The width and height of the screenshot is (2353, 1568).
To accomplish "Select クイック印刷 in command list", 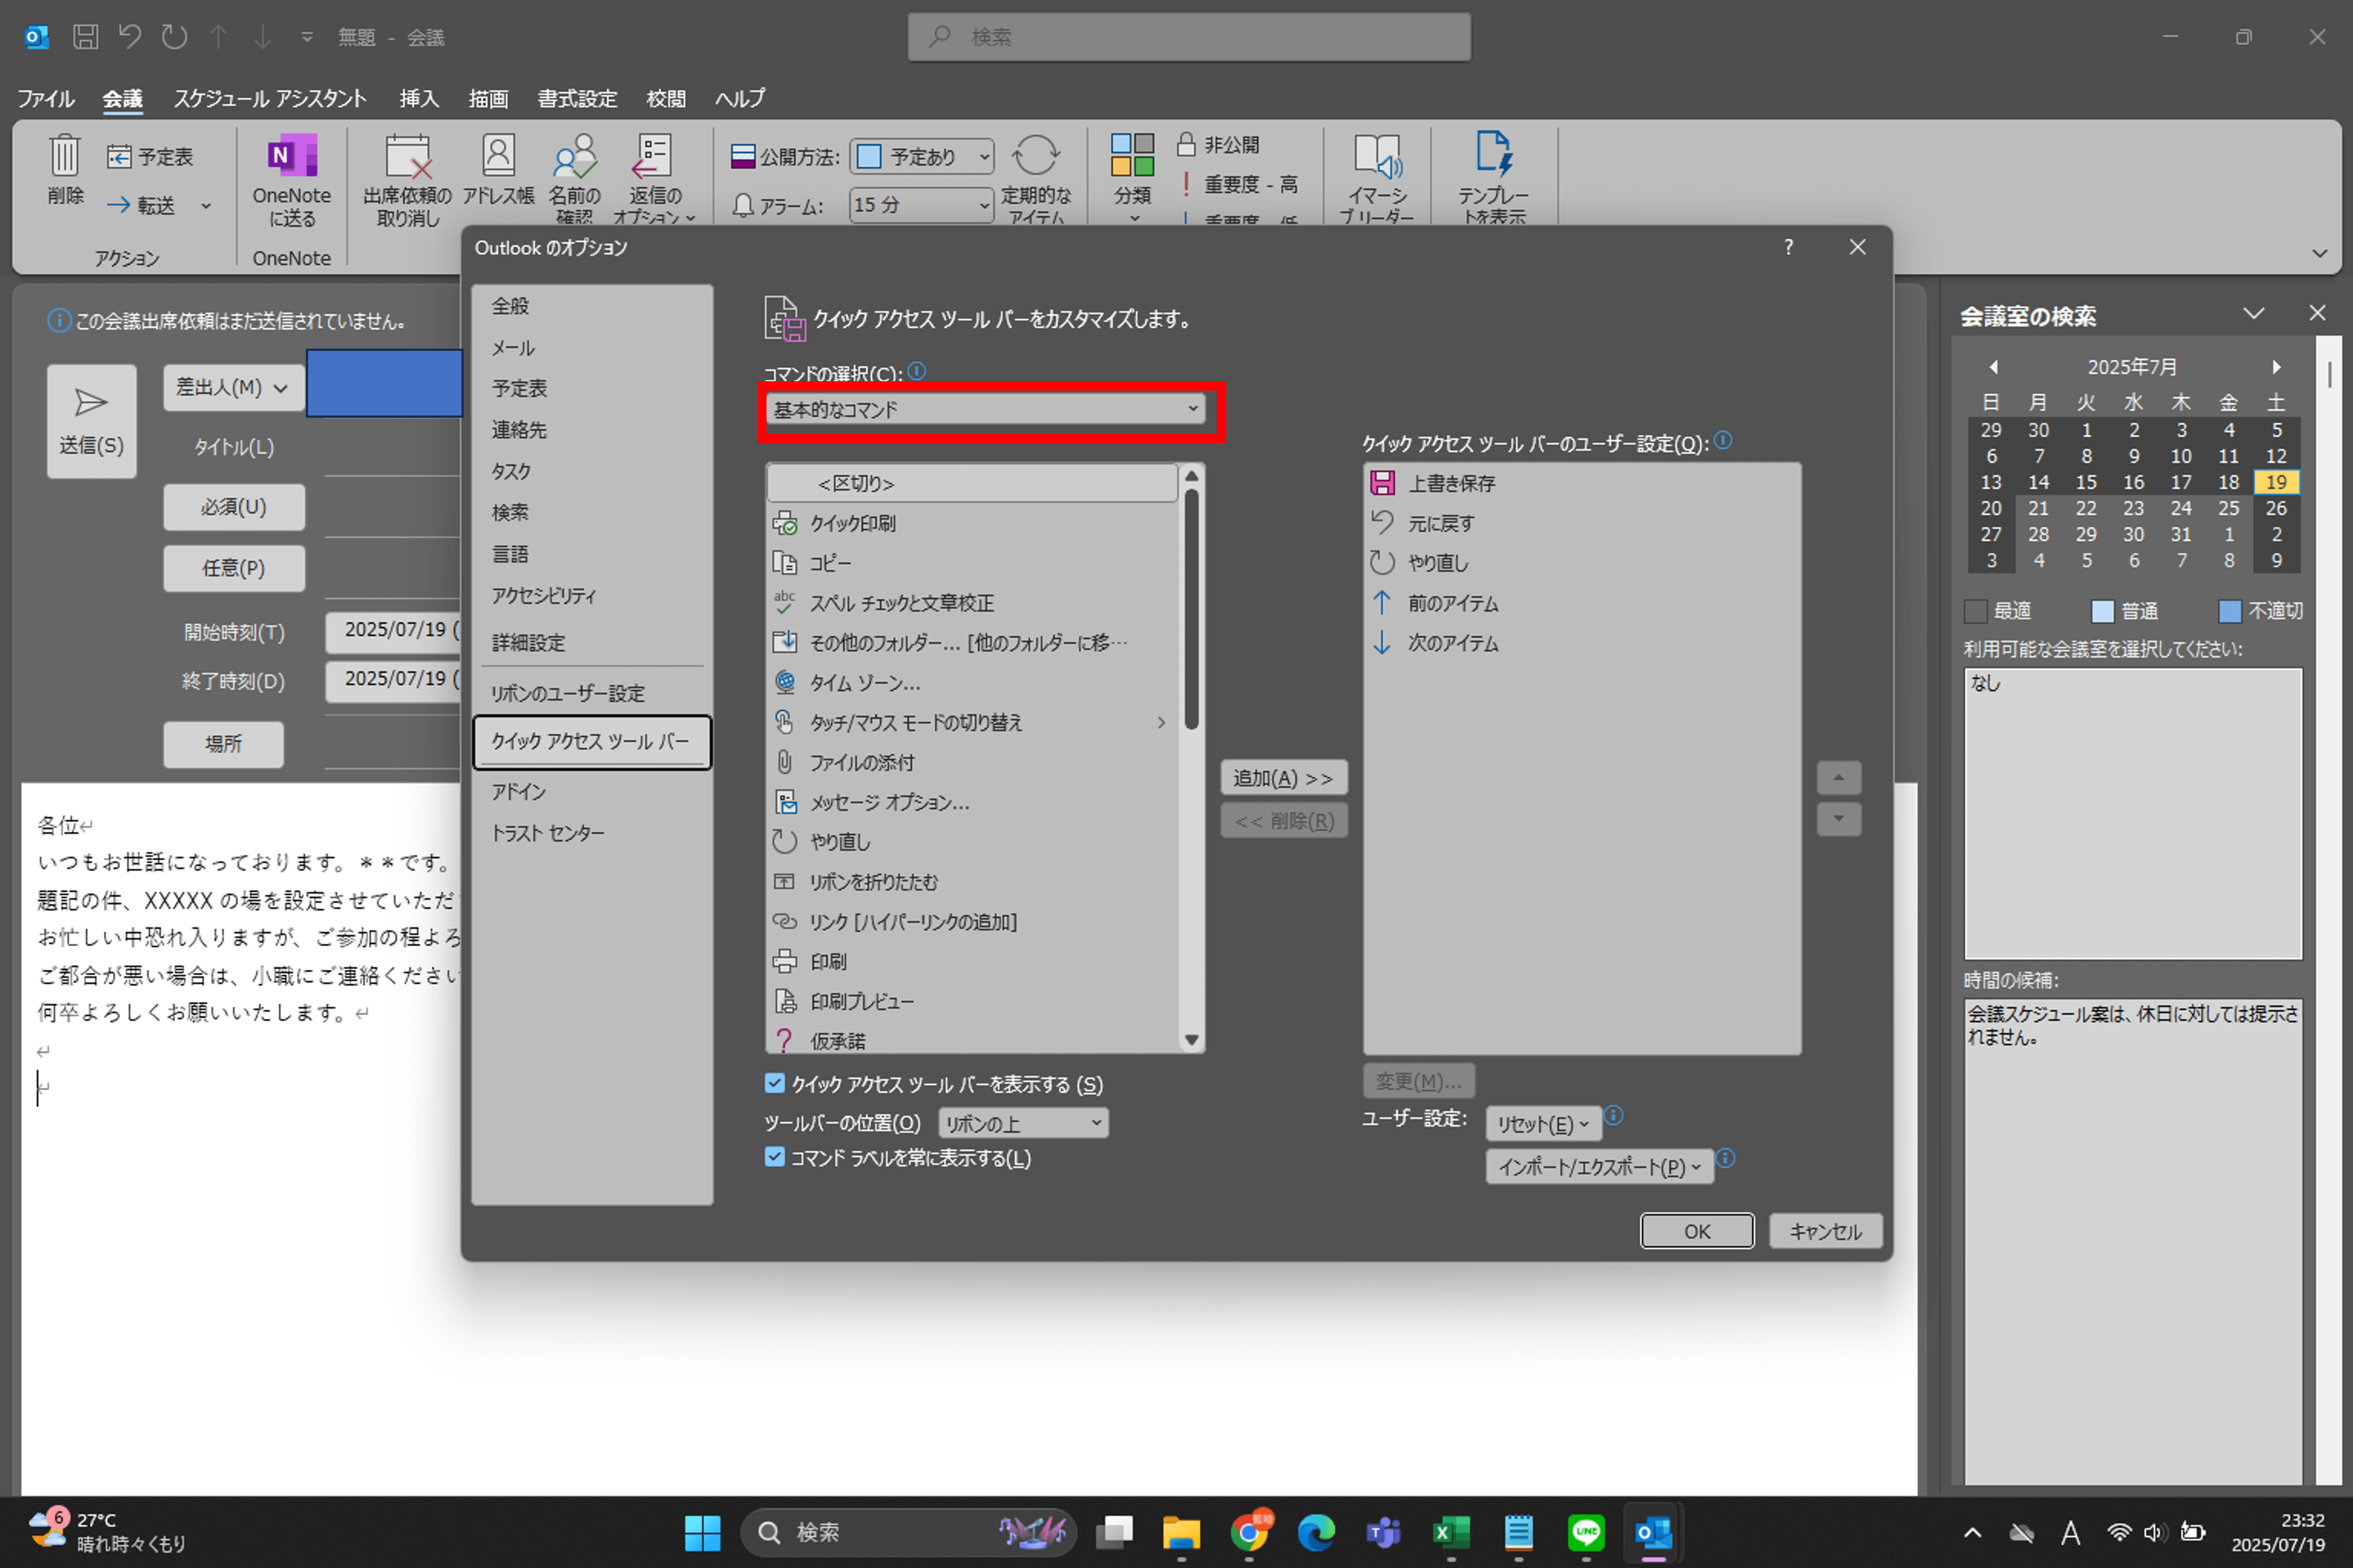I will click(x=972, y=523).
